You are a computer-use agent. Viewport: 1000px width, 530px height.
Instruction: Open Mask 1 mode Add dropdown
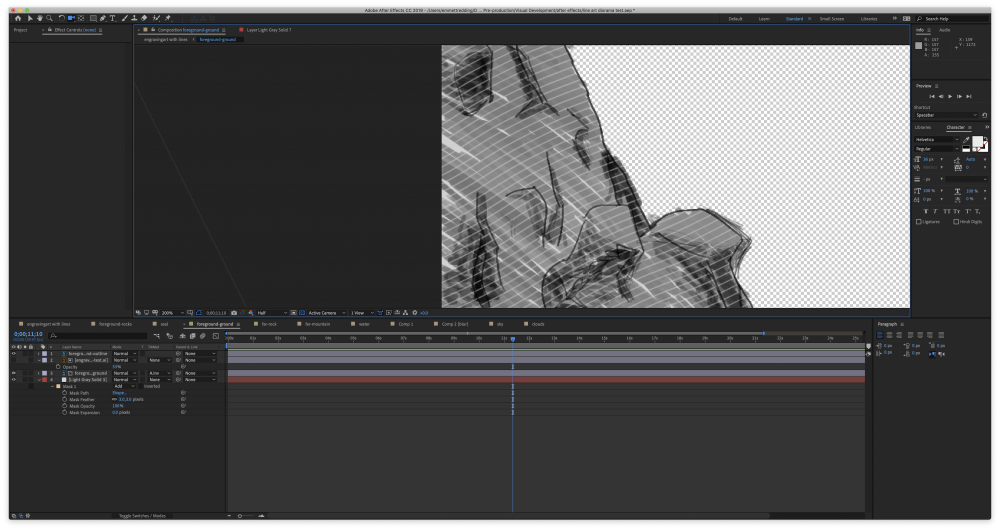124,386
